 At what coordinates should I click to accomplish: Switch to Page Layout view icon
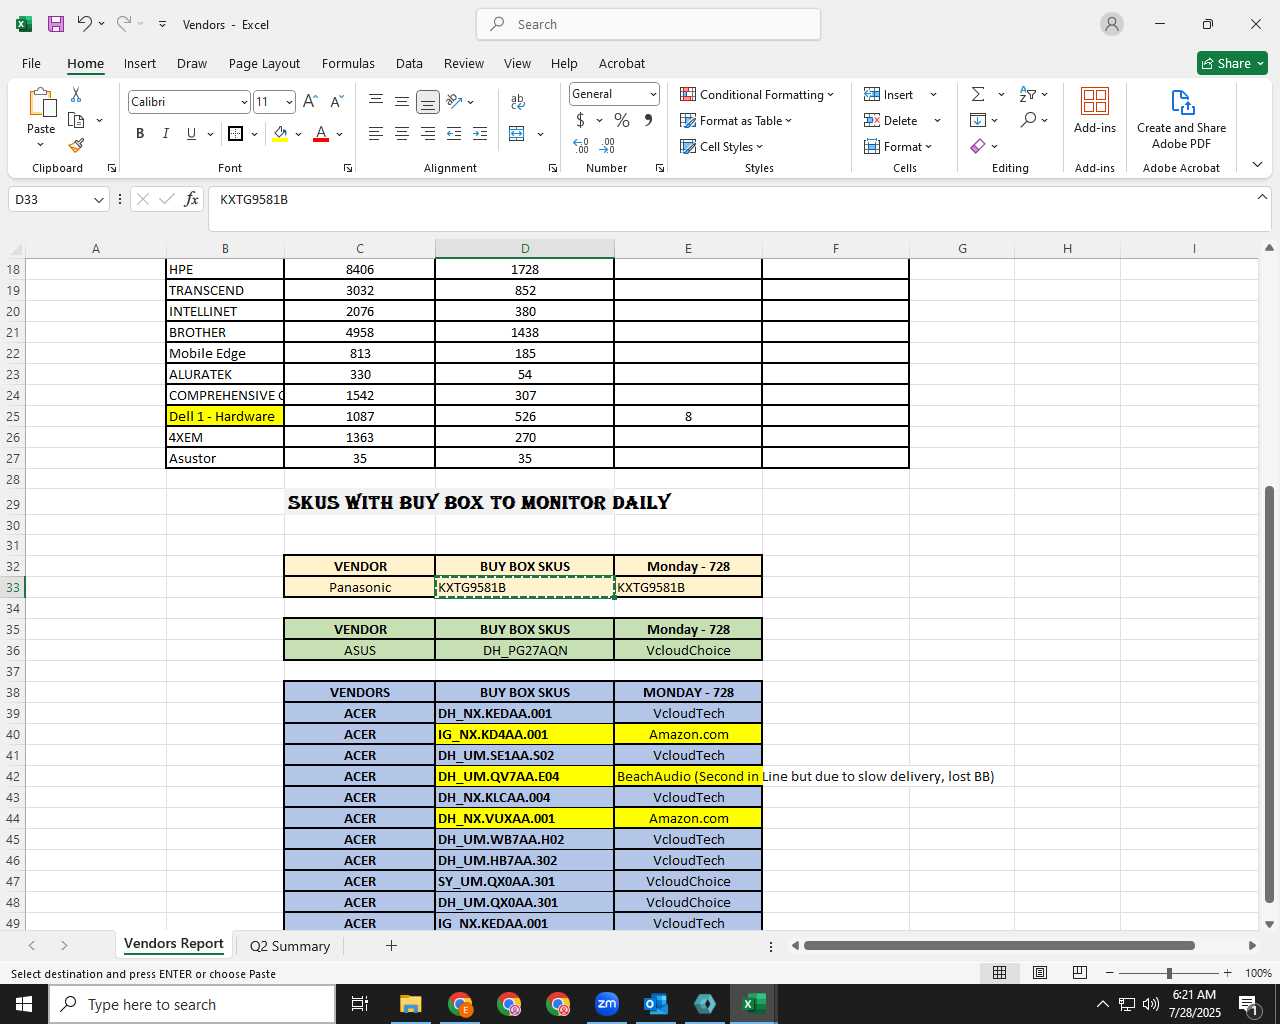tap(1040, 973)
